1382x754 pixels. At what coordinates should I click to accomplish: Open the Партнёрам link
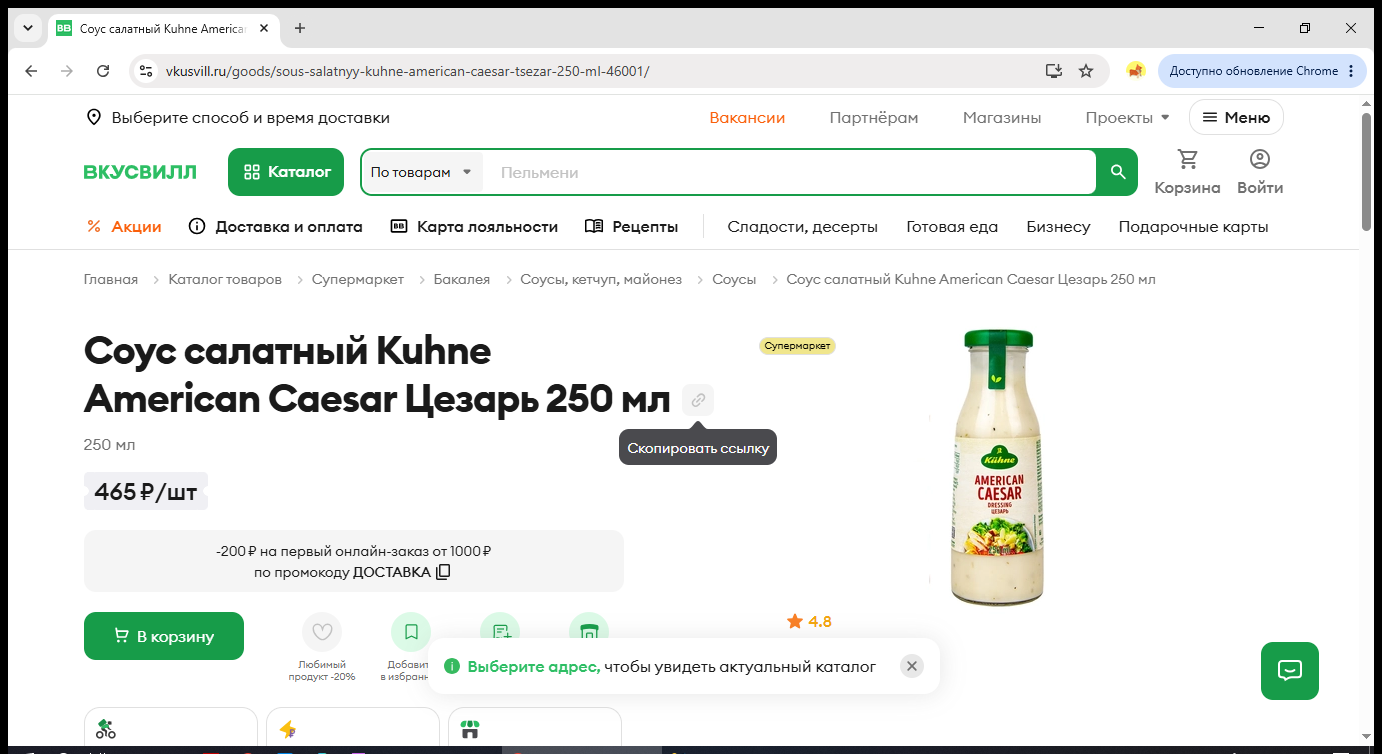(x=874, y=118)
